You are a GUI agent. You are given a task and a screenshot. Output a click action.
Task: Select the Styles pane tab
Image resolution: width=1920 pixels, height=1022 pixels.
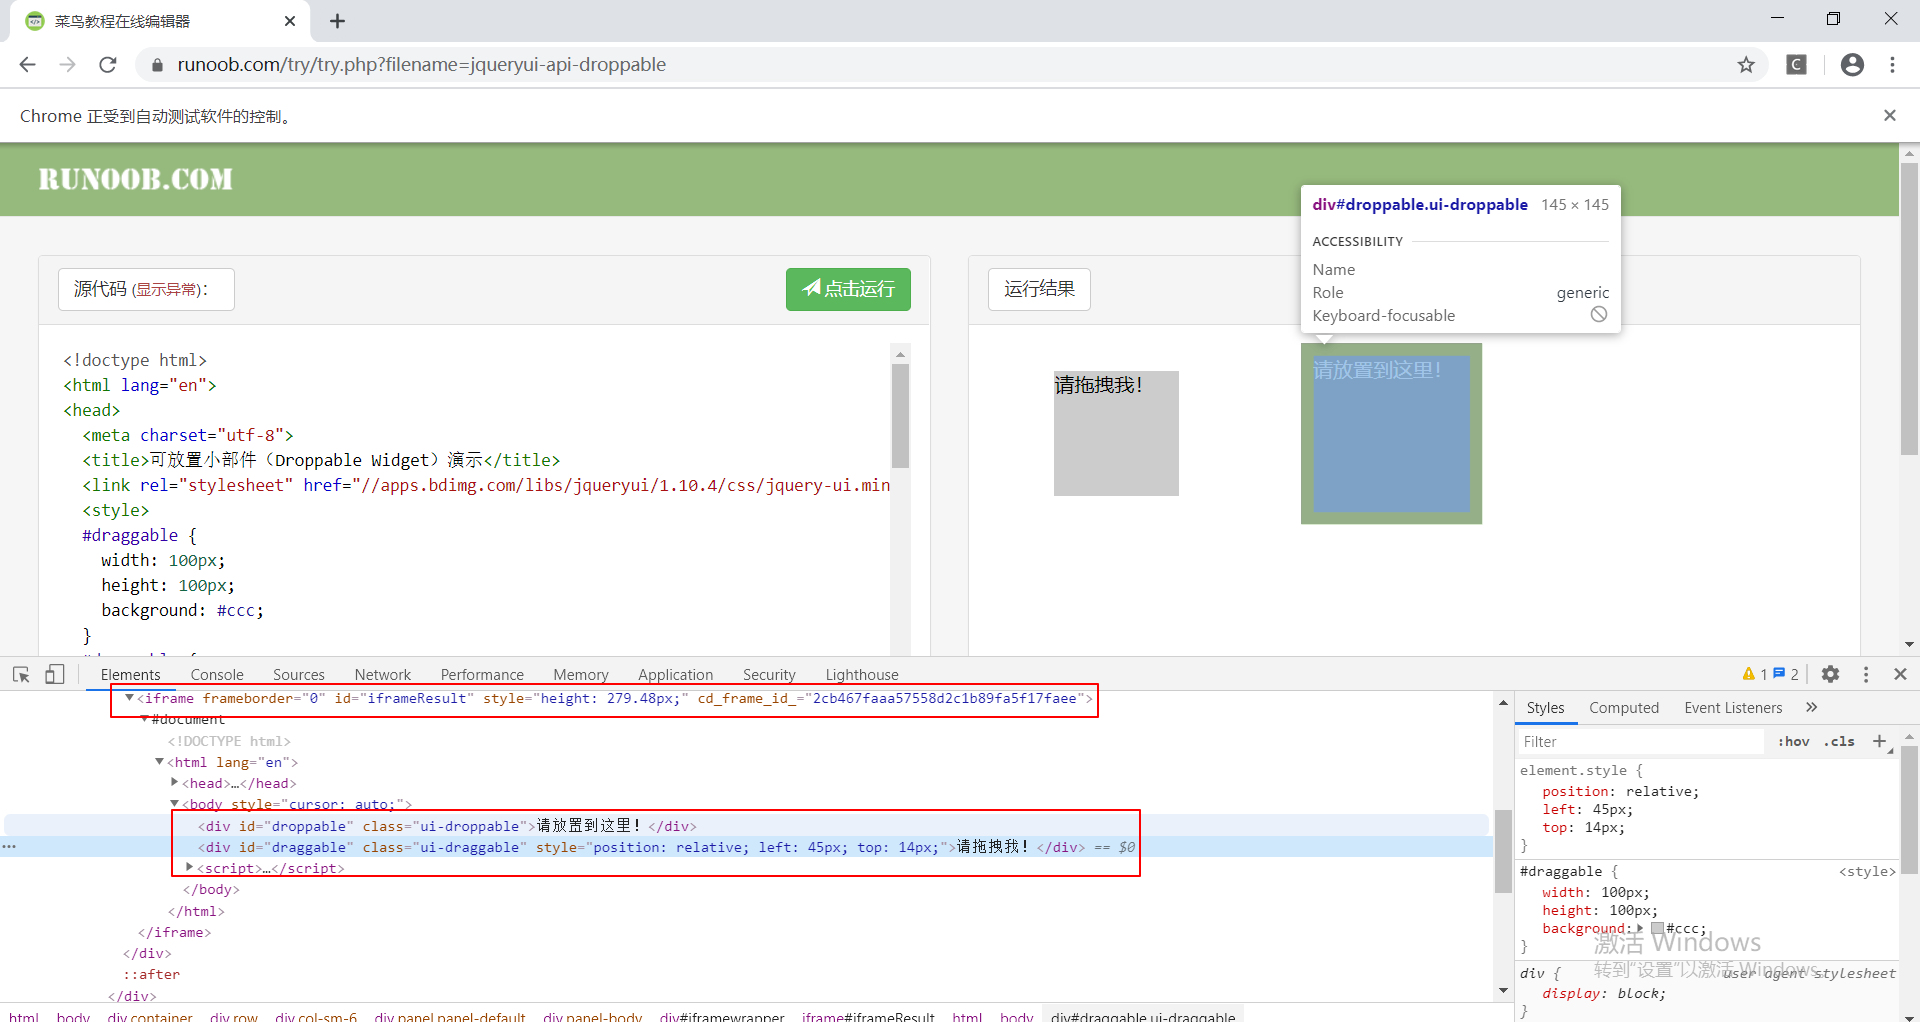point(1545,708)
